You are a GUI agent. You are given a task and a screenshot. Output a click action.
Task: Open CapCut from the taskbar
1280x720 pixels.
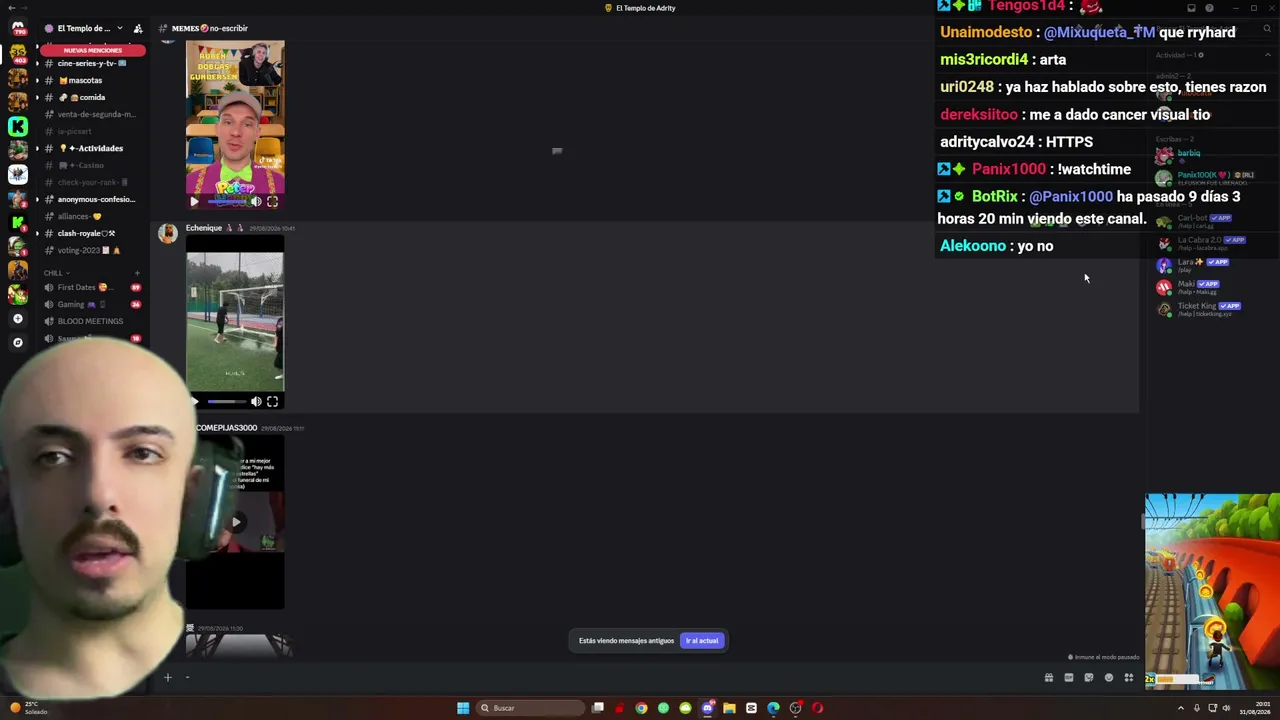pos(751,708)
